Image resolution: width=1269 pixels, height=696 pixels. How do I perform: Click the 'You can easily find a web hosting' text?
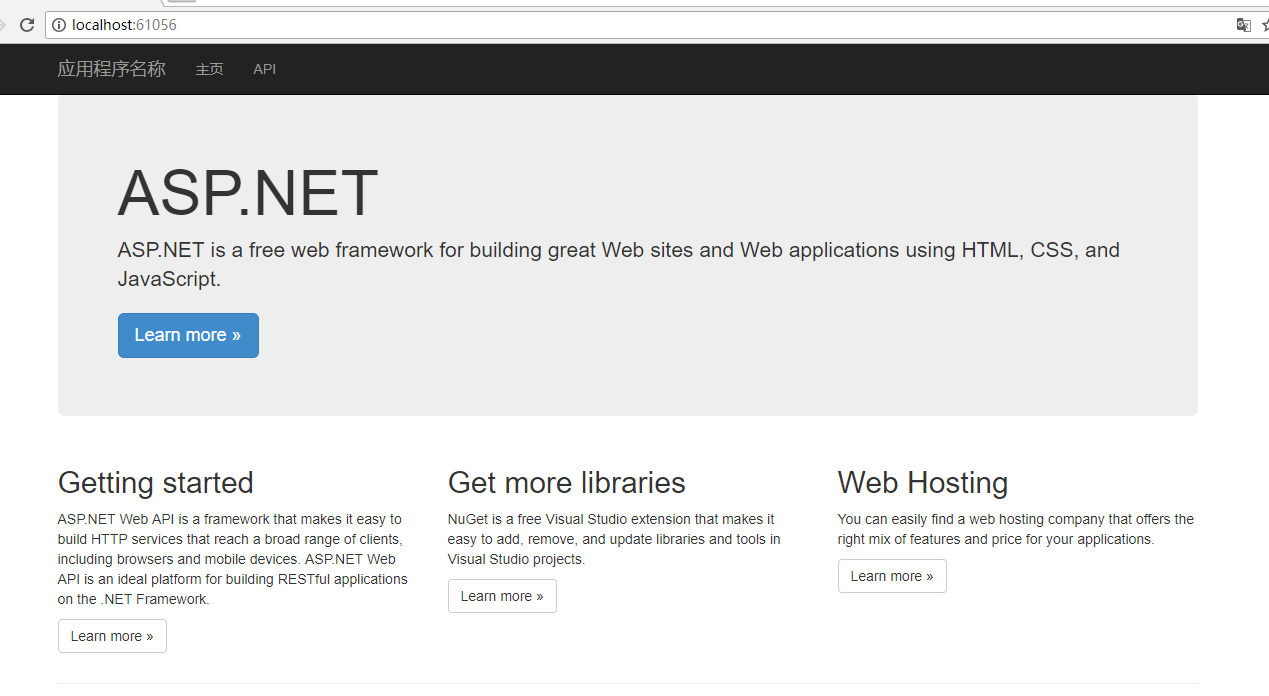[1016, 529]
